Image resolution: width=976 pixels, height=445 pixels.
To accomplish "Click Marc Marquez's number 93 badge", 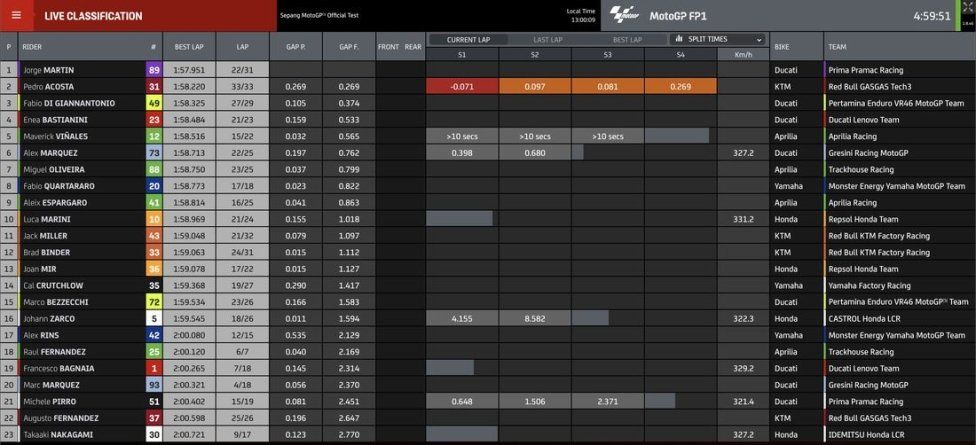I will pyautogui.click(x=154, y=385).
